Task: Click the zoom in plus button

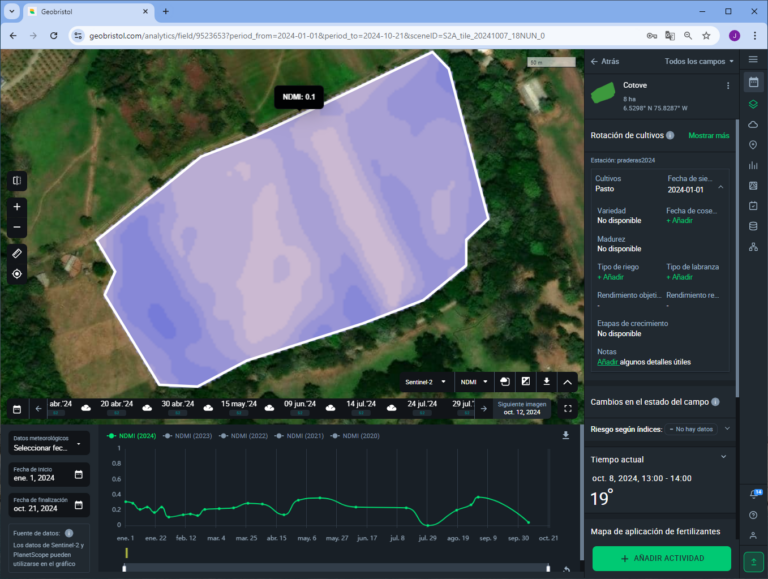Action: coord(17,206)
